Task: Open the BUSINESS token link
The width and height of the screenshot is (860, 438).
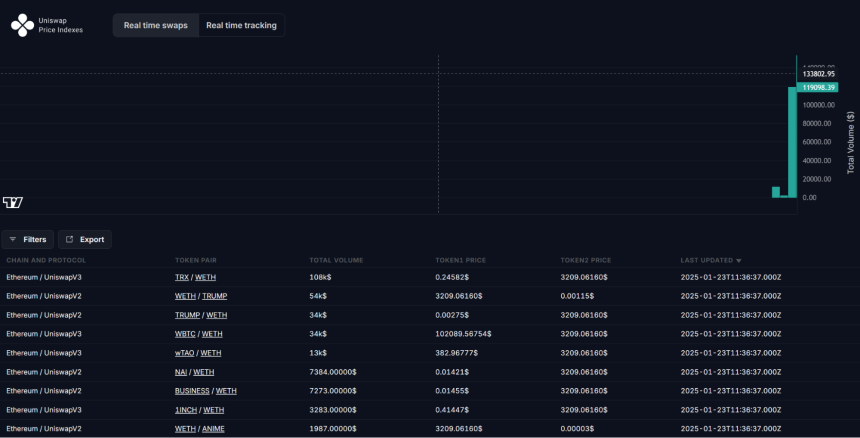Action: [x=192, y=391]
